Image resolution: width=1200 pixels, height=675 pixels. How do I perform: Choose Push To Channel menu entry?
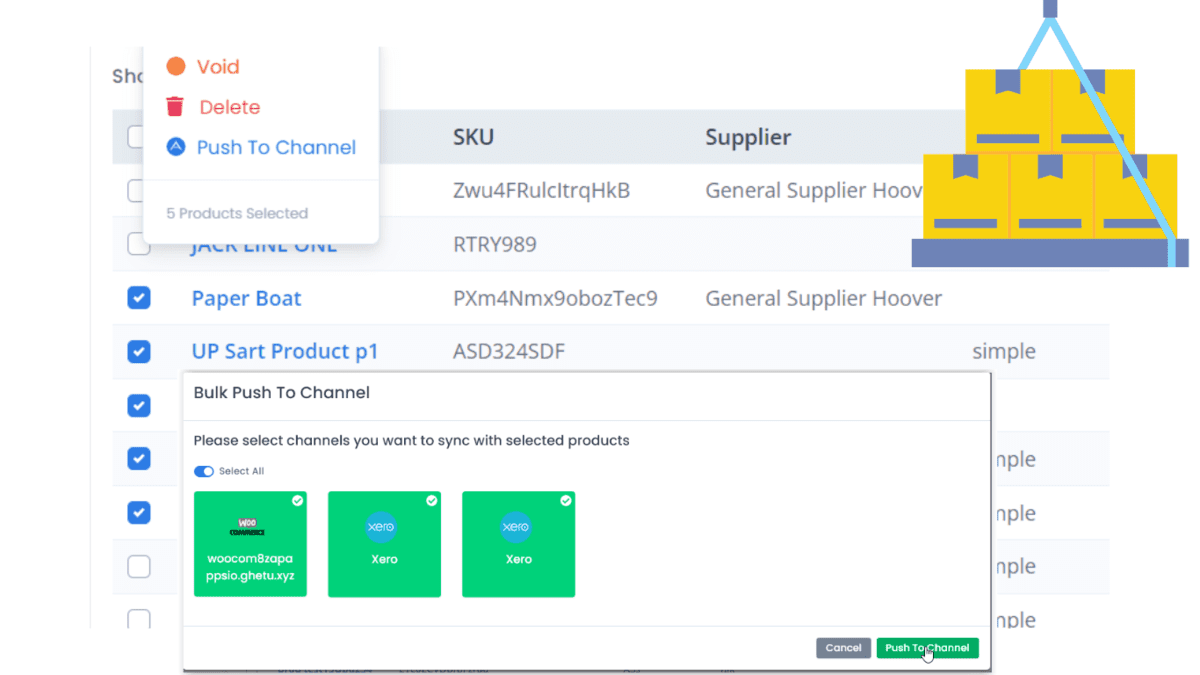276,147
